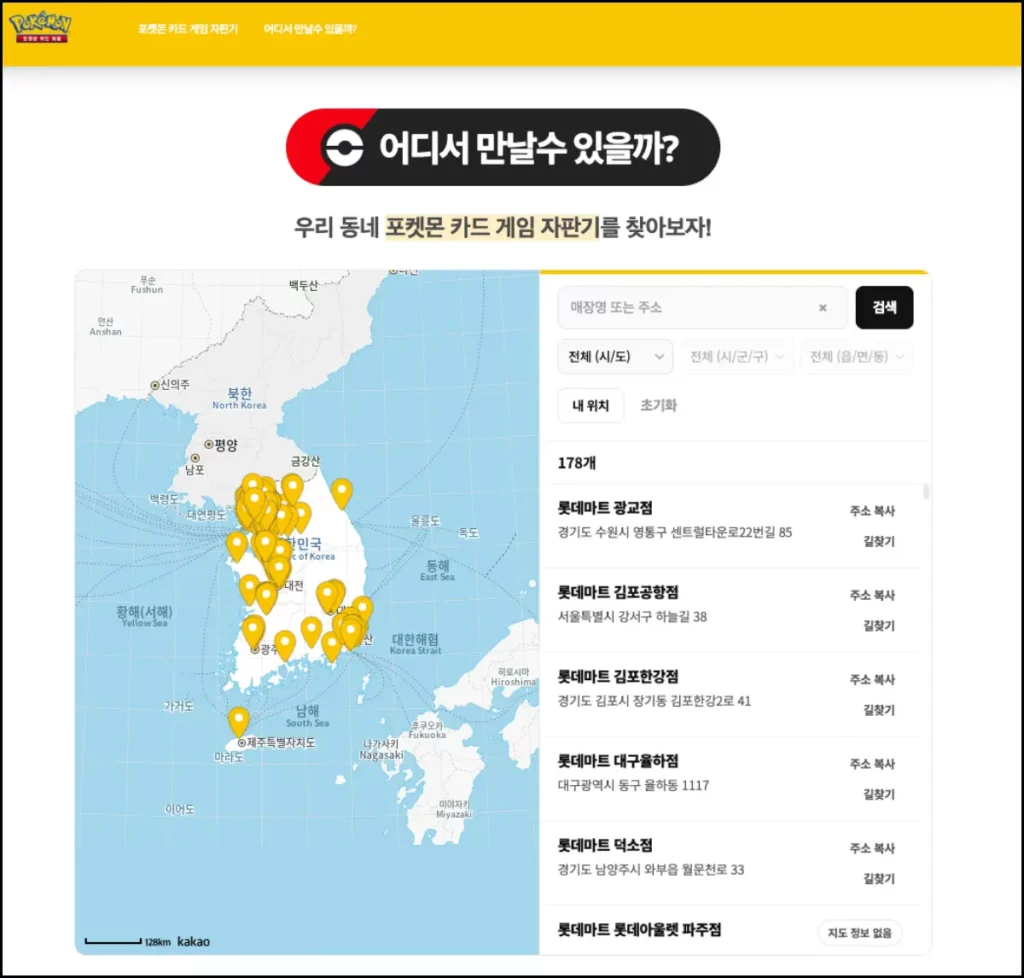The width and height of the screenshot is (1024, 978).
Task: Click the 검색 search button
Action: pos(884,308)
